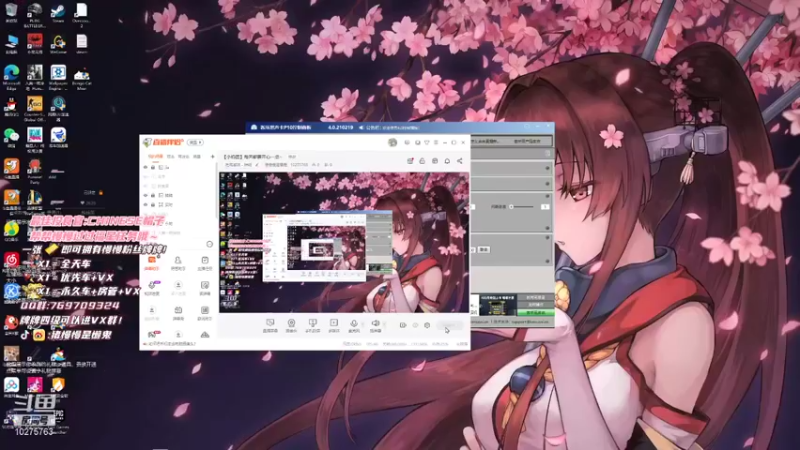The image size is (800, 450).
Task: Click the speaker icon in the rear window title bar
Action: click(361, 128)
